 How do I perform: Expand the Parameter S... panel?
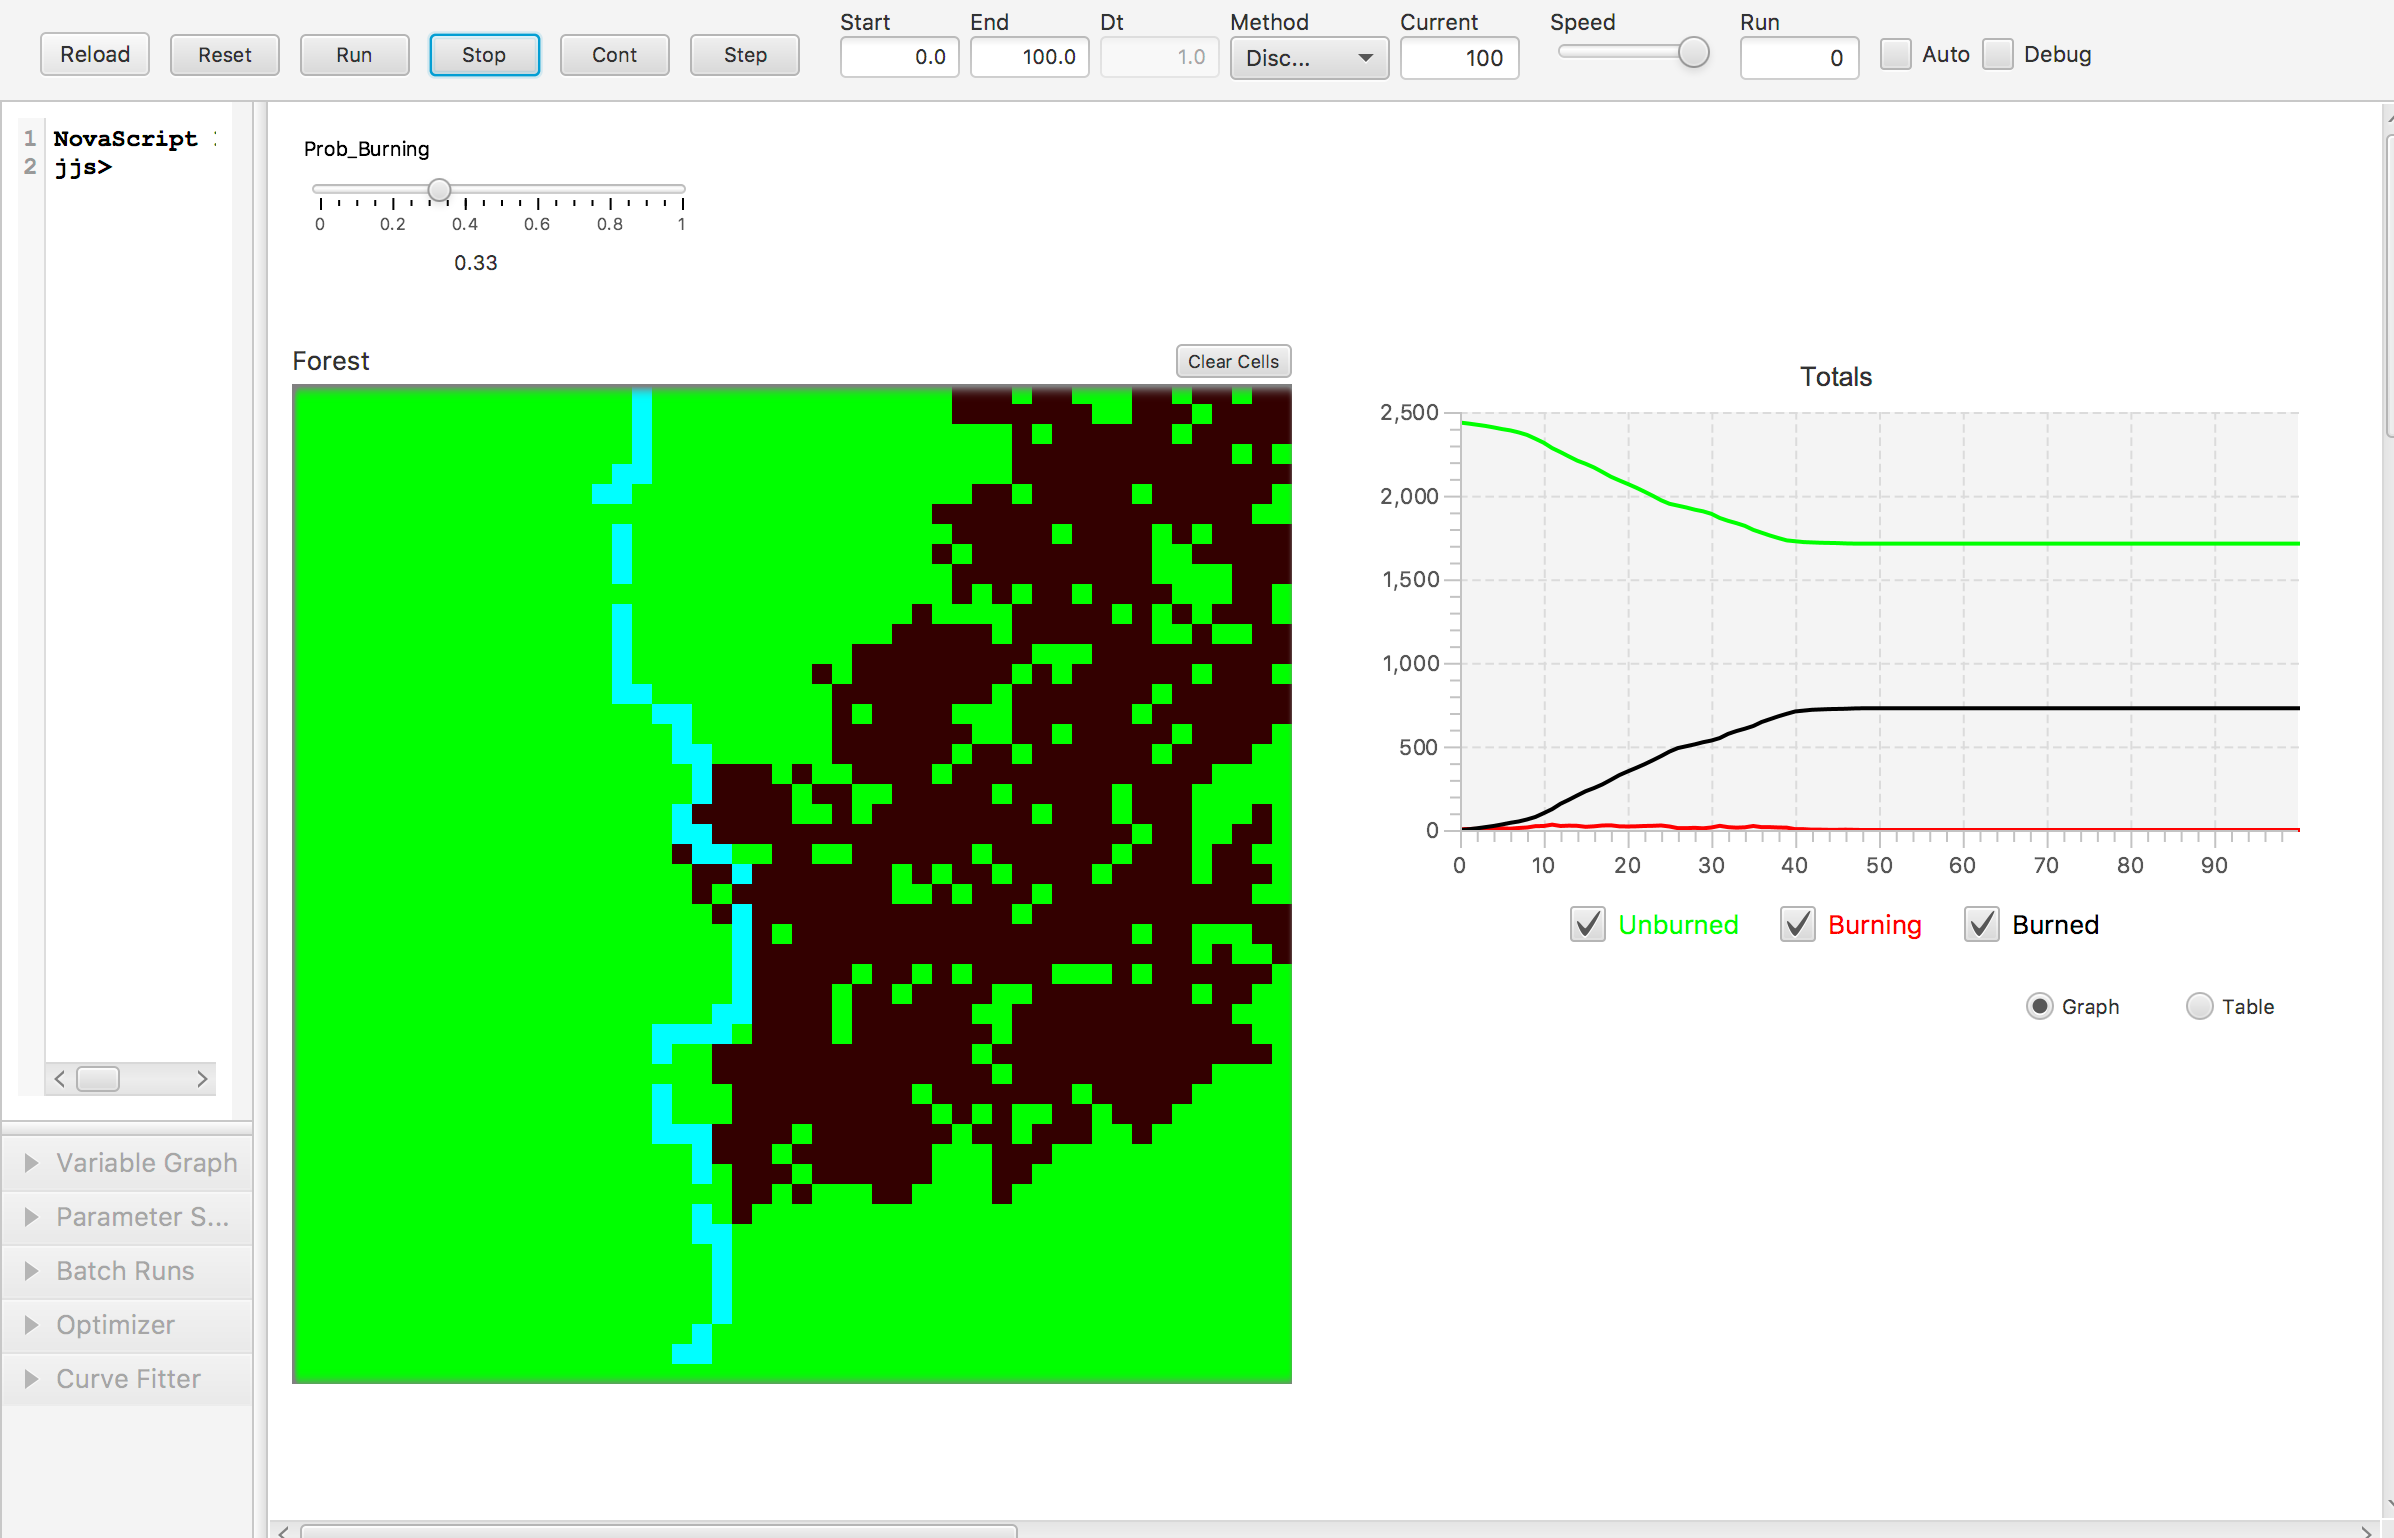(x=128, y=1216)
